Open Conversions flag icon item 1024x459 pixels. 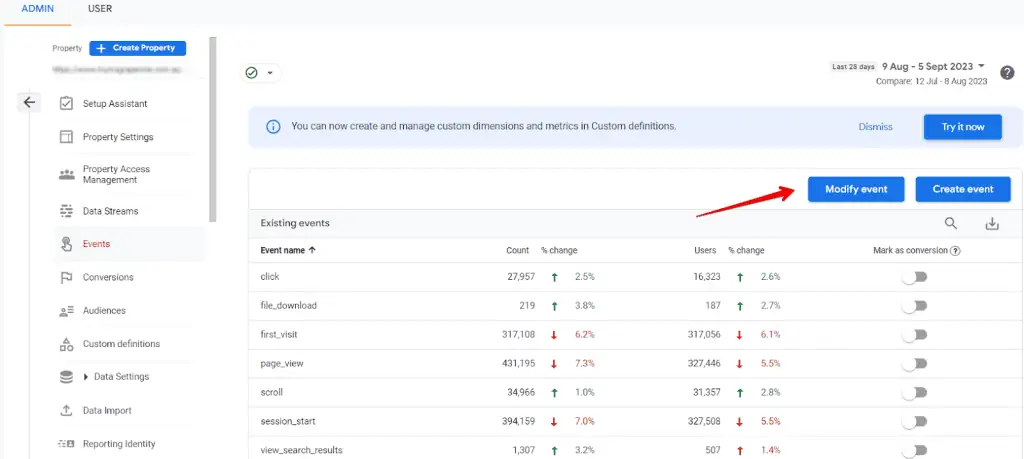coord(107,277)
